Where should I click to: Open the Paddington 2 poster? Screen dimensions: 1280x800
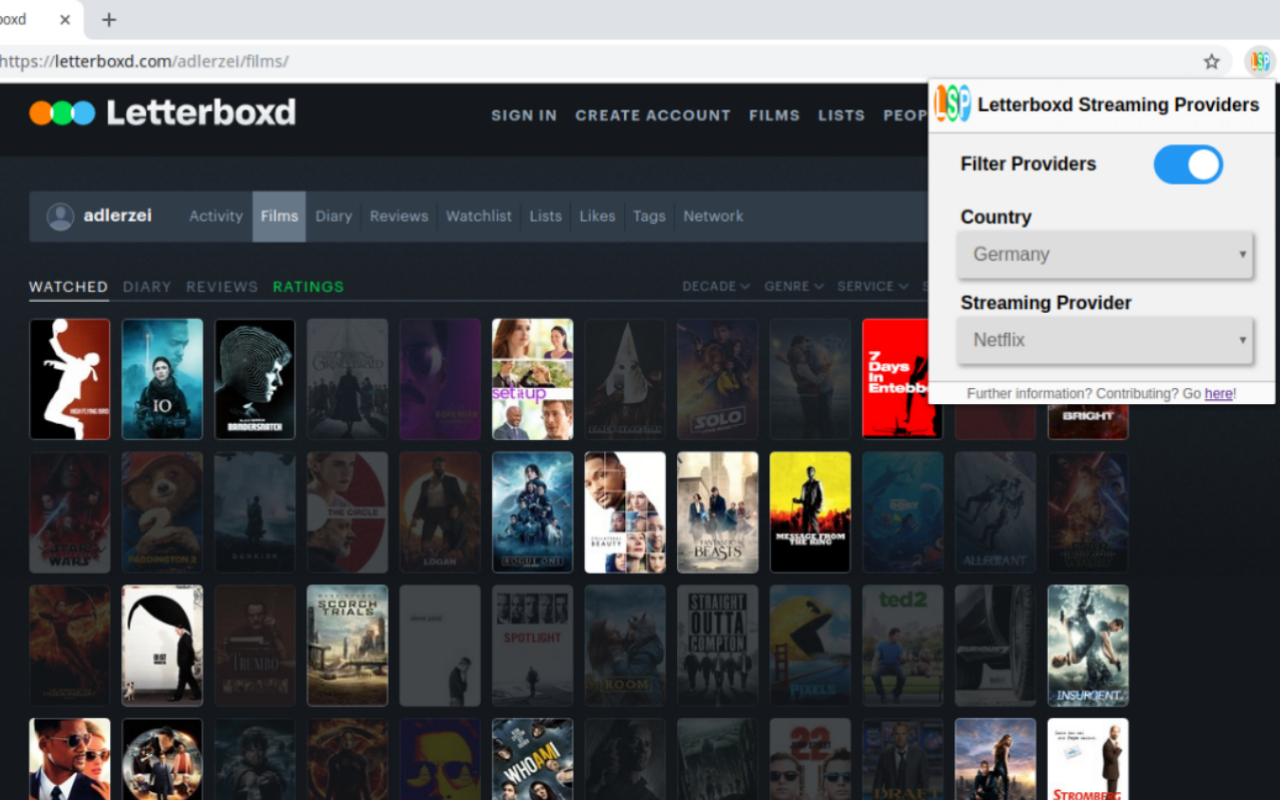pyautogui.click(x=162, y=512)
